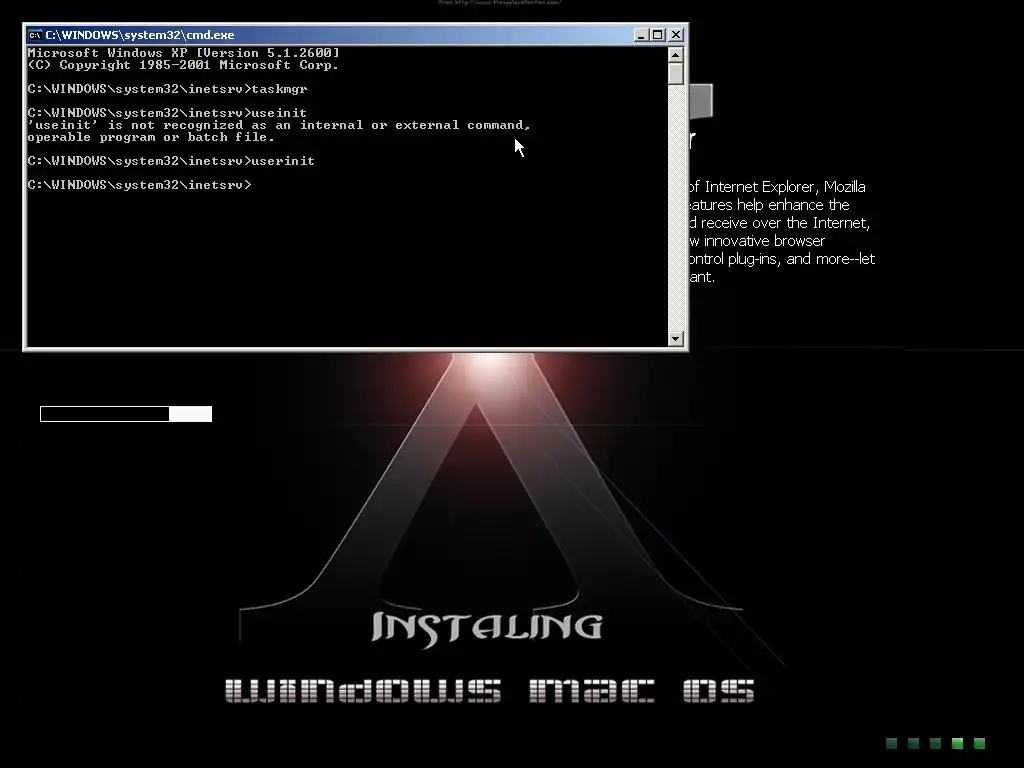Viewport: 1024px width, 768px height.
Task: Click the brightest green setup indicator square
Action: (x=957, y=743)
